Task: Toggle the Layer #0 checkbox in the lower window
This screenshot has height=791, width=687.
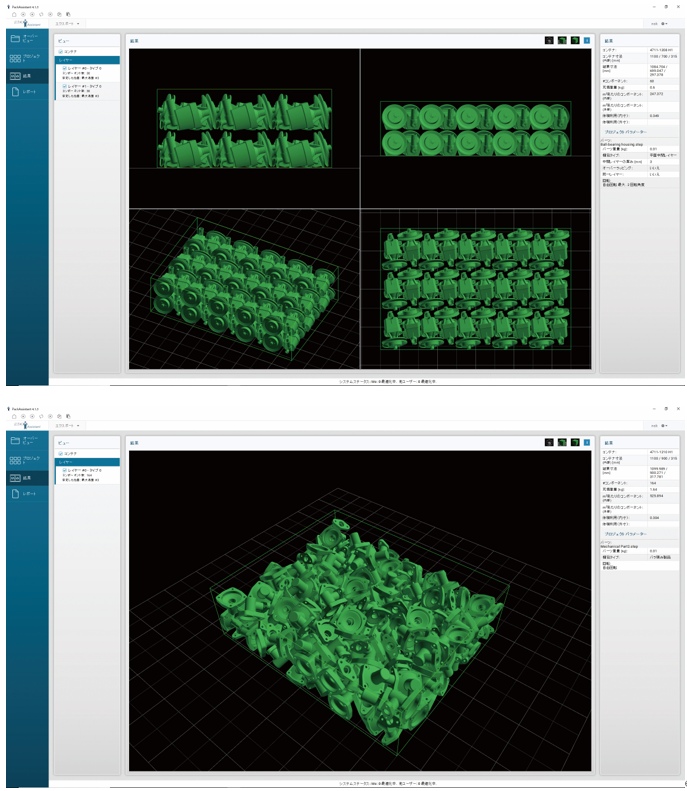Action: point(64,468)
